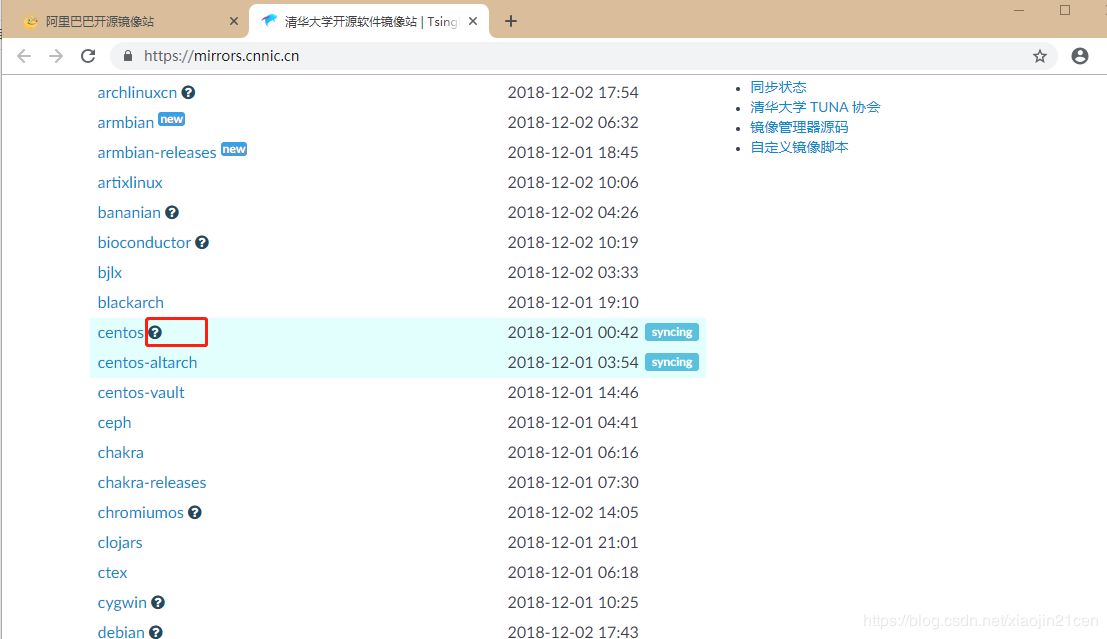Viewport: 1107px width, 639px height.
Task: Open the bananian mirror link
Action: [x=129, y=213]
